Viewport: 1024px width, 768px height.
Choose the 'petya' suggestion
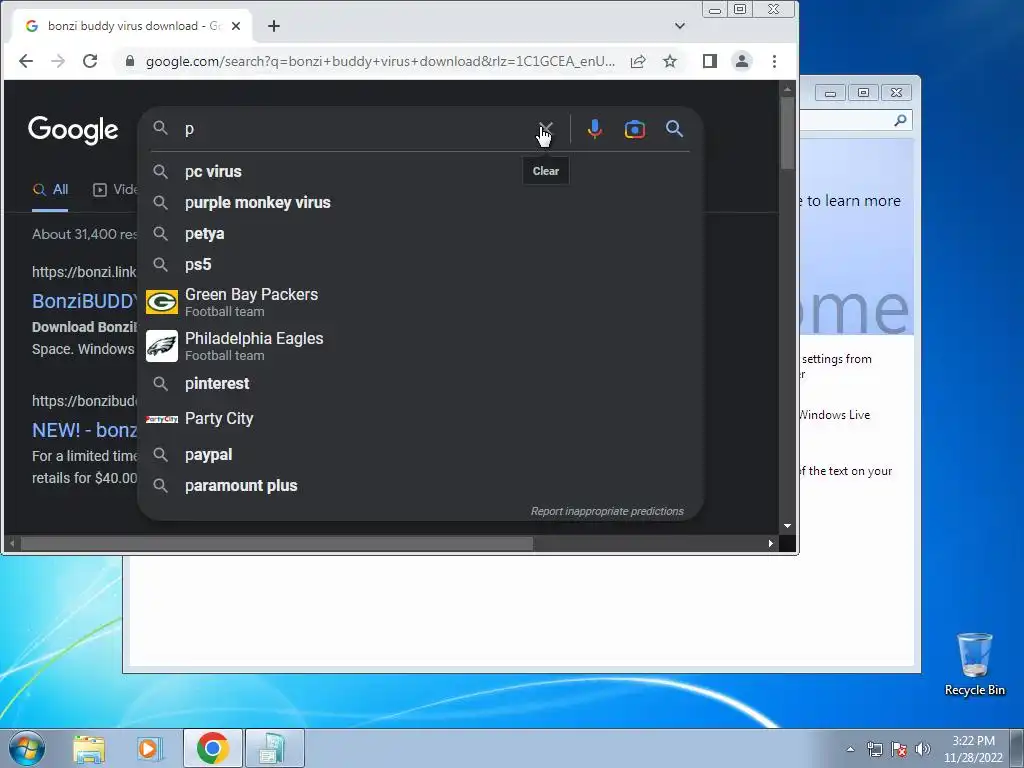[x=421, y=234]
